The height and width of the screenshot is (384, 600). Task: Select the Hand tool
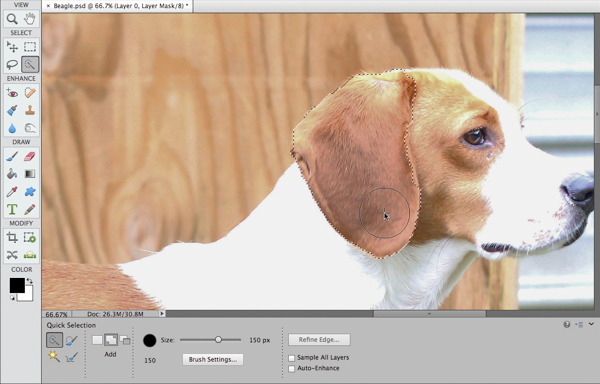point(30,19)
